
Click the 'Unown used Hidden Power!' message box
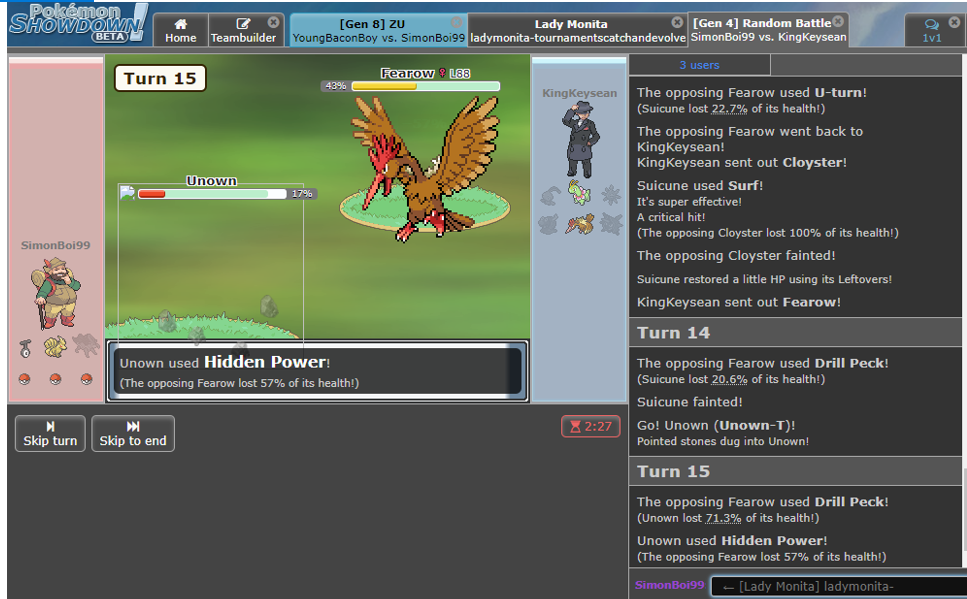[318, 371]
